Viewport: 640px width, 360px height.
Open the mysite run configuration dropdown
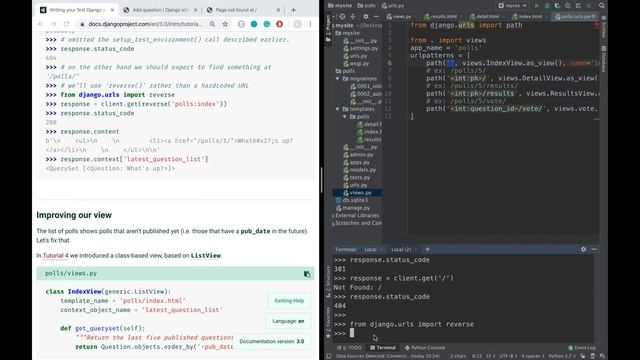(512, 6)
